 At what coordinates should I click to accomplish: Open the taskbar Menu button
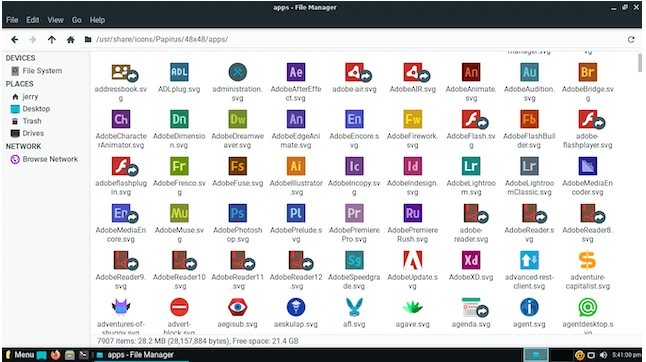(20, 355)
